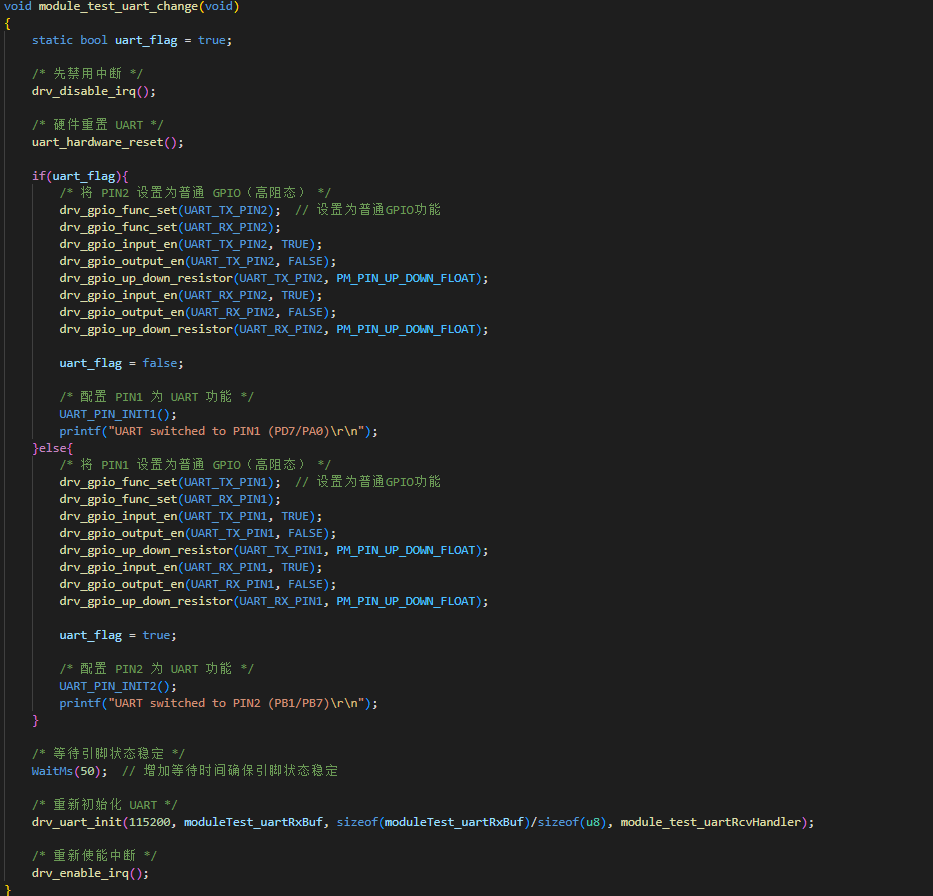933x896 pixels.
Task: Click the "重新初始化 UART" comment
Action: click(104, 805)
